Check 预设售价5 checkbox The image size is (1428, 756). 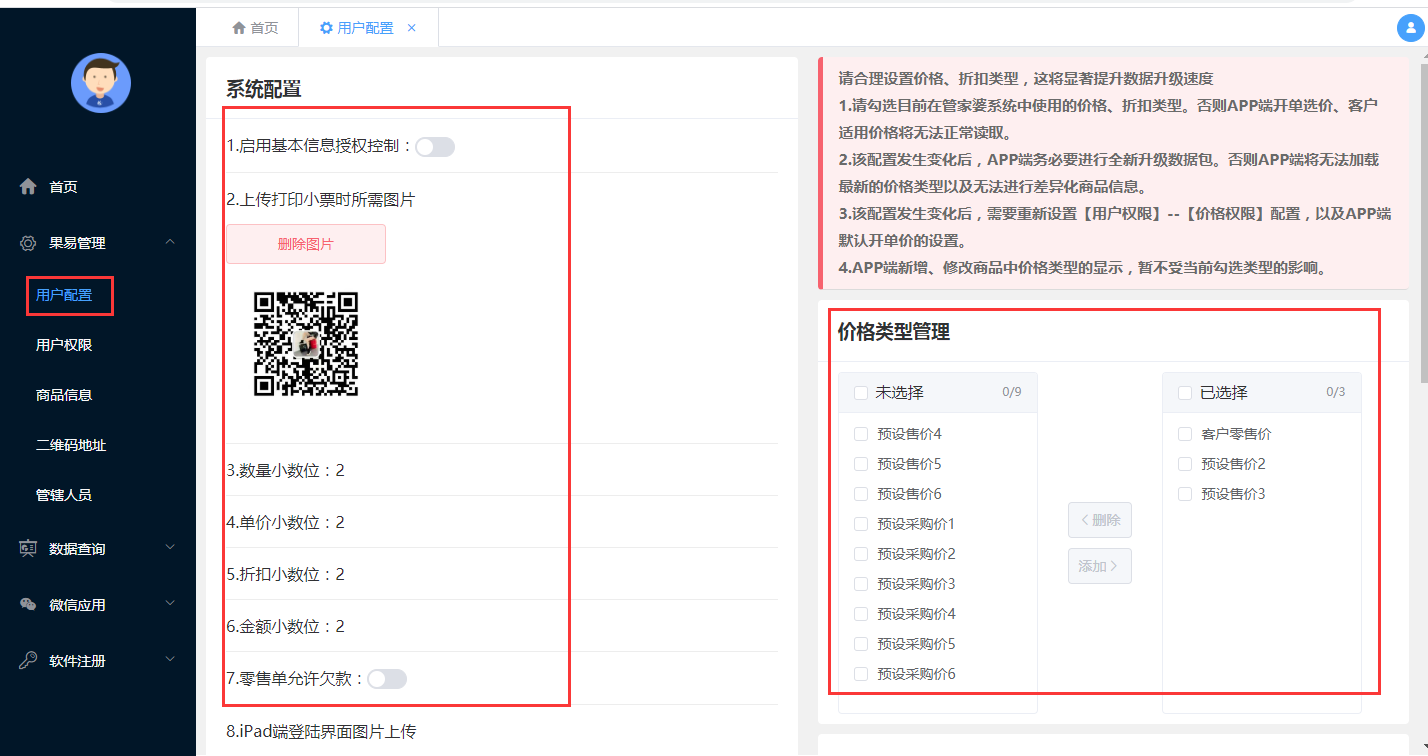click(861, 464)
